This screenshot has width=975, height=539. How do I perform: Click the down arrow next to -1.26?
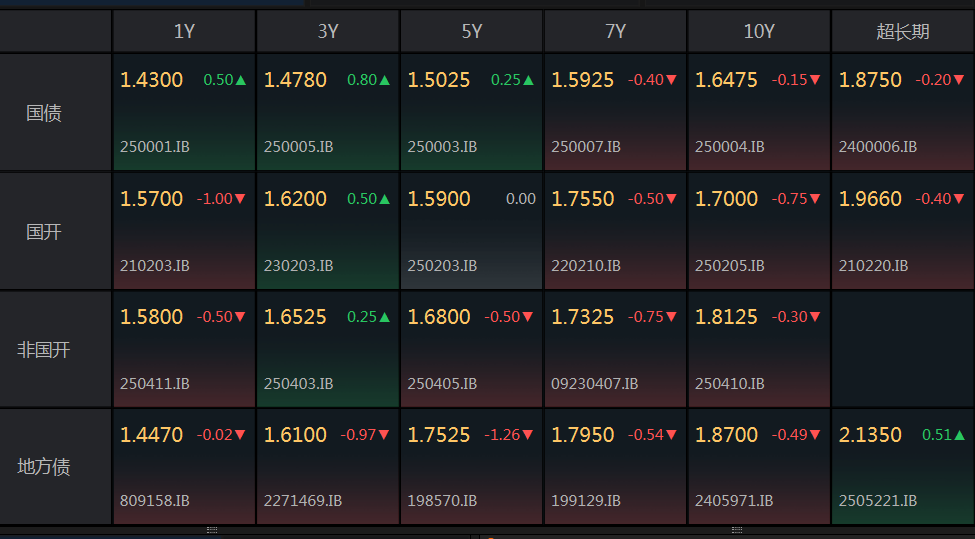click(527, 435)
